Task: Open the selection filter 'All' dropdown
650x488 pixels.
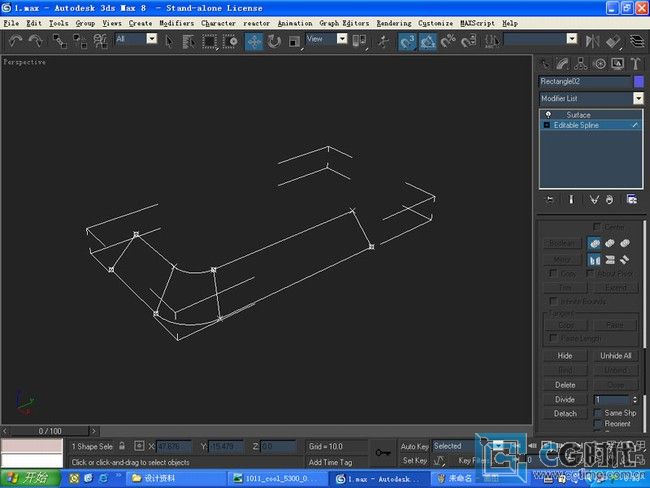Action: pos(152,39)
